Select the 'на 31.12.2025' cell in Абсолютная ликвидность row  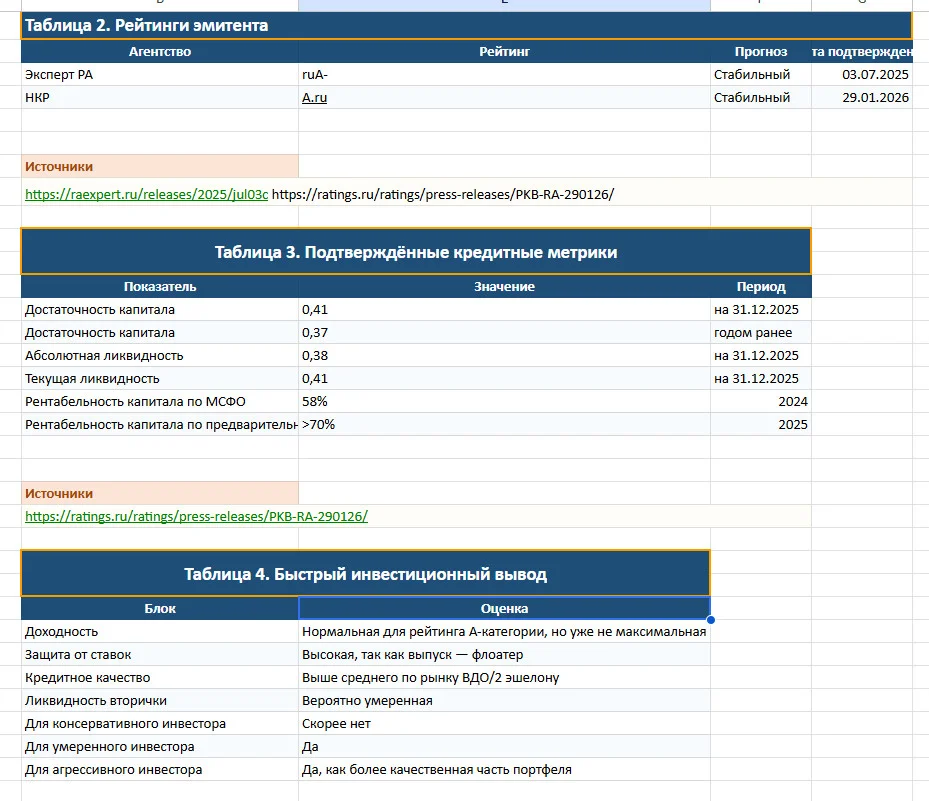tap(761, 355)
